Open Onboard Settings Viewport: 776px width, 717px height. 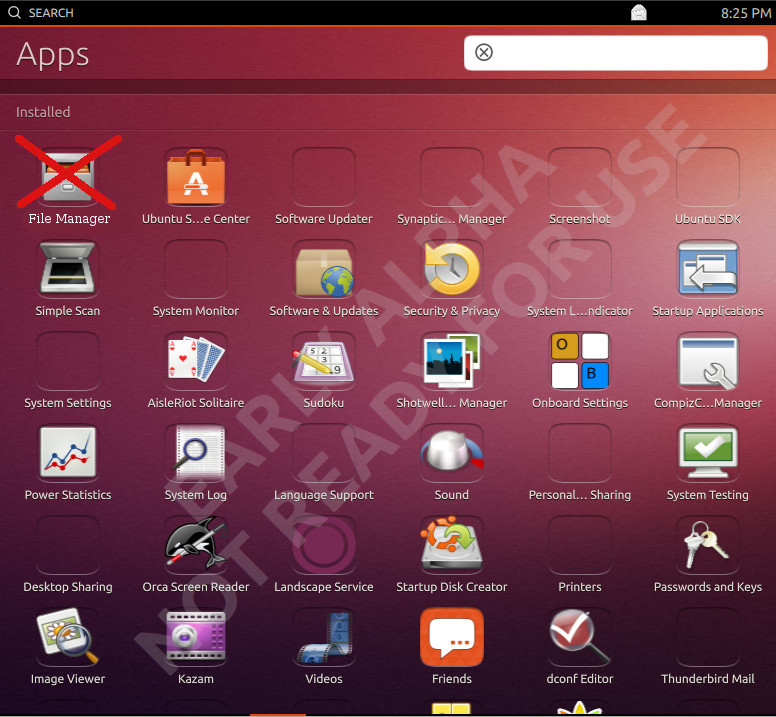pyautogui.click(x=580, y=361)
